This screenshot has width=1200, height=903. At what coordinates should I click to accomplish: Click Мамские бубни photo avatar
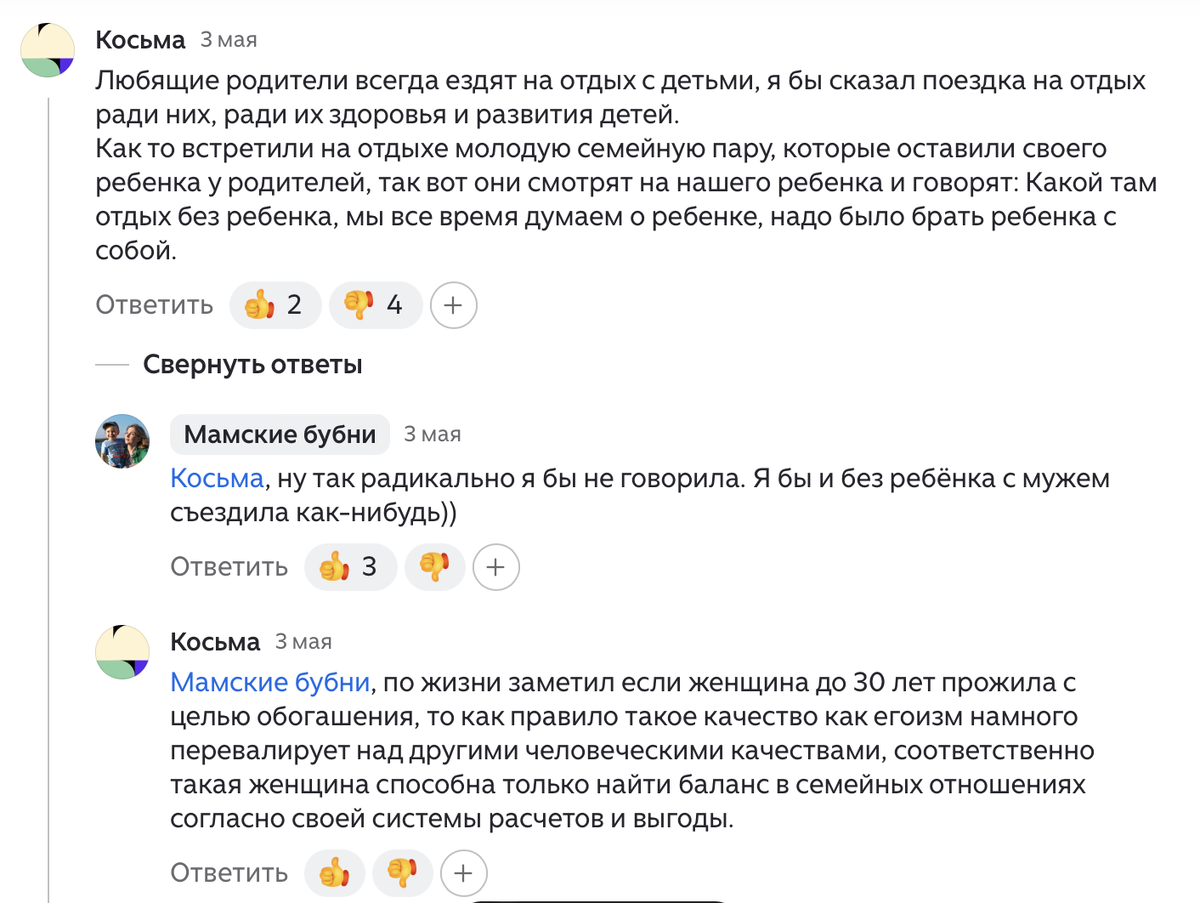click(x=122, y=441)
